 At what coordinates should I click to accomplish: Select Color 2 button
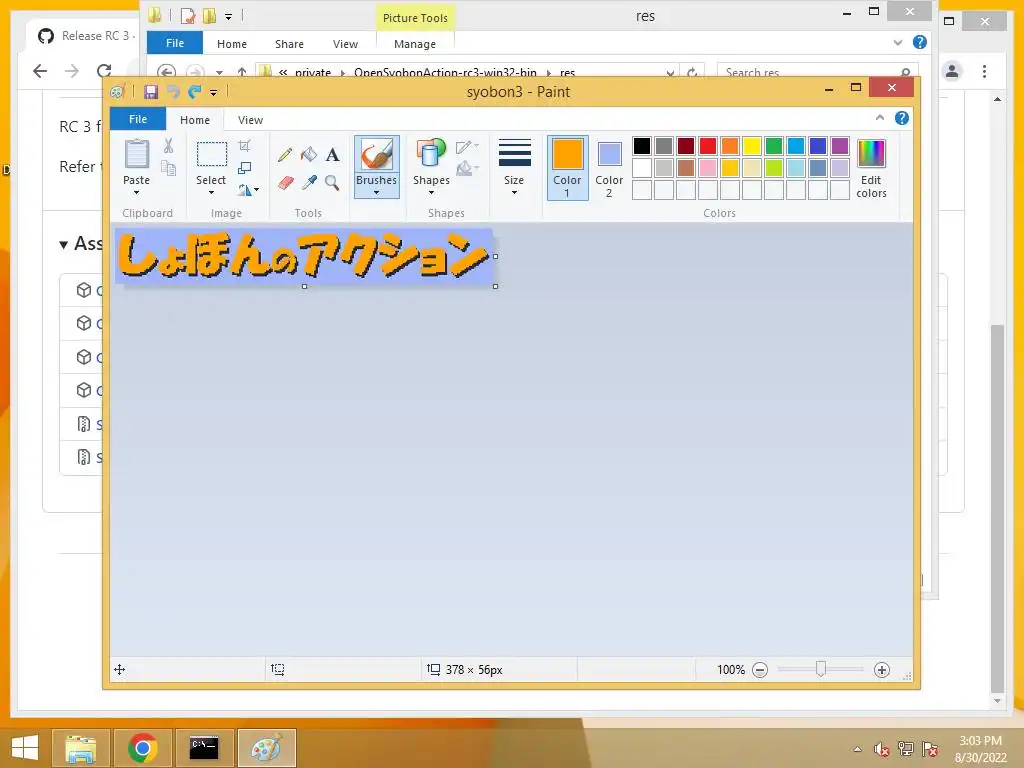pos(609,168)
